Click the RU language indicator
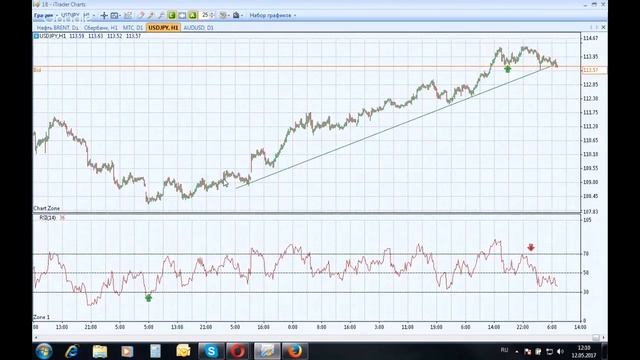 point(504,350)
